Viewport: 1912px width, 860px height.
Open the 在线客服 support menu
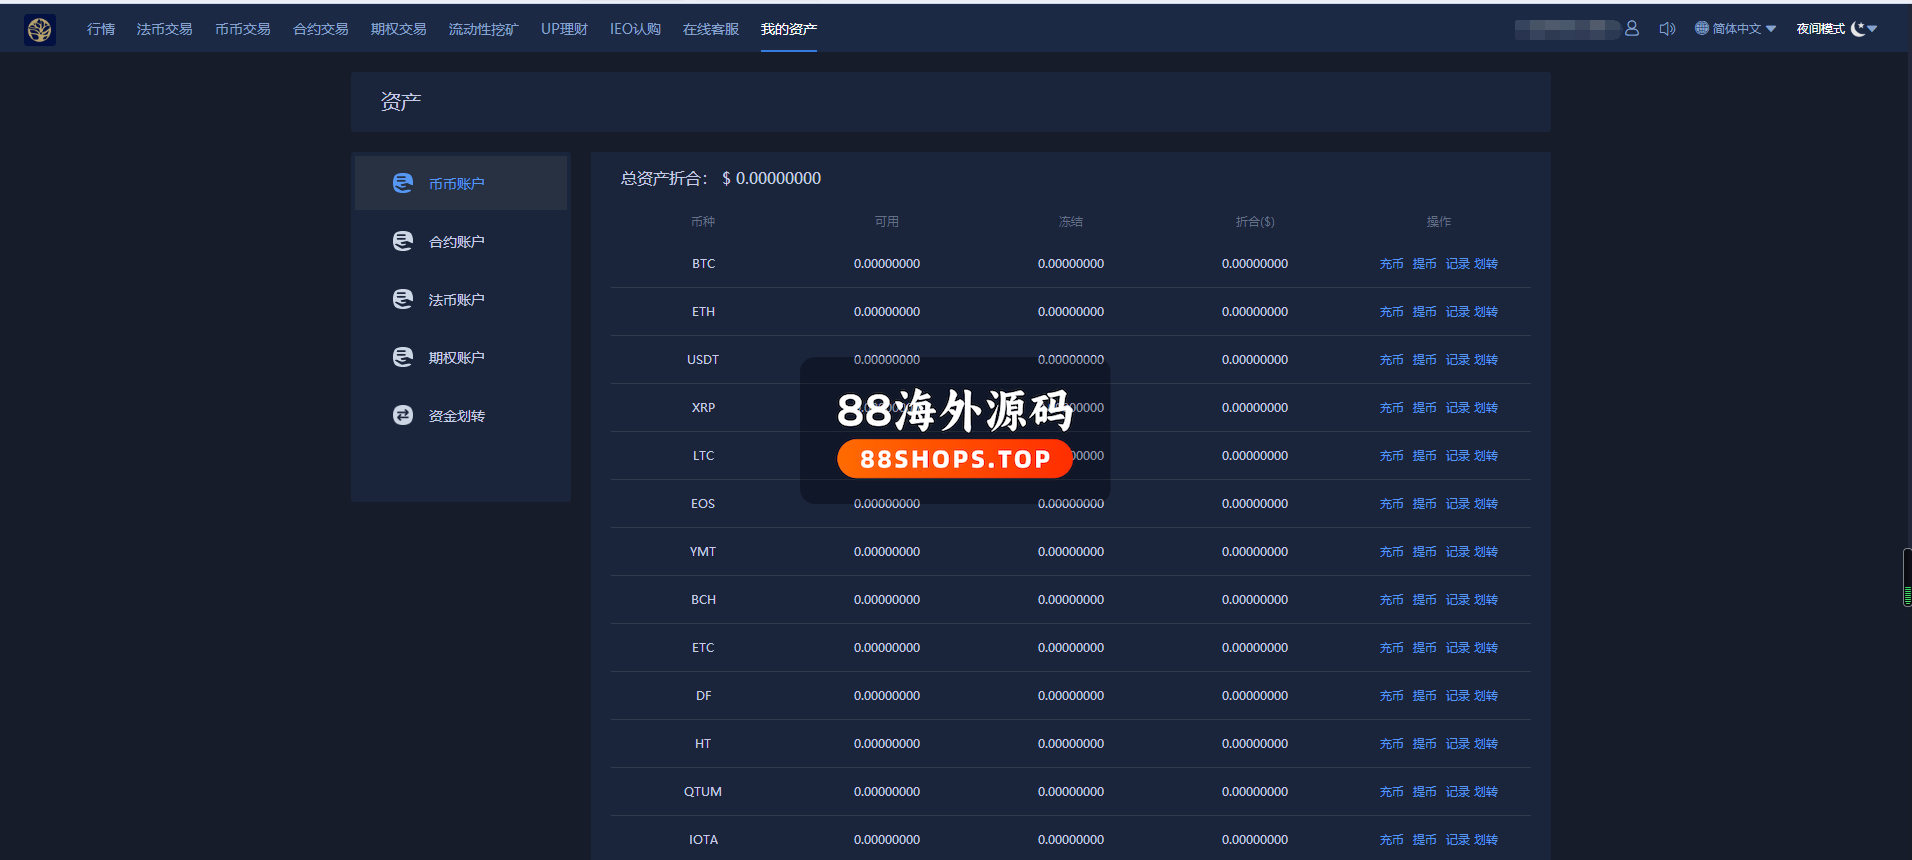coord(710,29)
